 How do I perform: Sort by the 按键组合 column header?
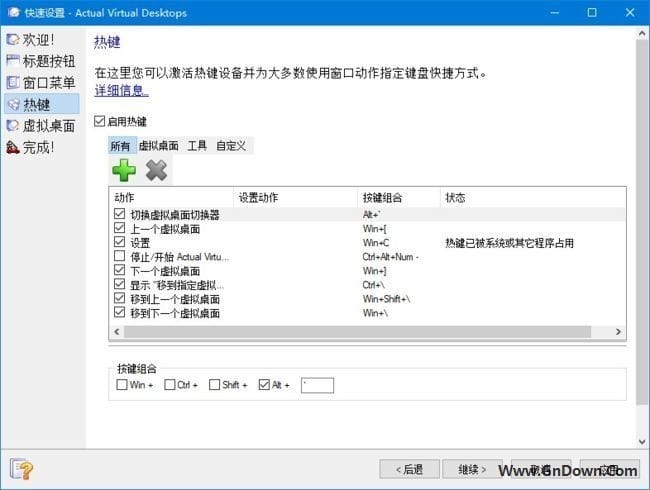coord(398,198)
